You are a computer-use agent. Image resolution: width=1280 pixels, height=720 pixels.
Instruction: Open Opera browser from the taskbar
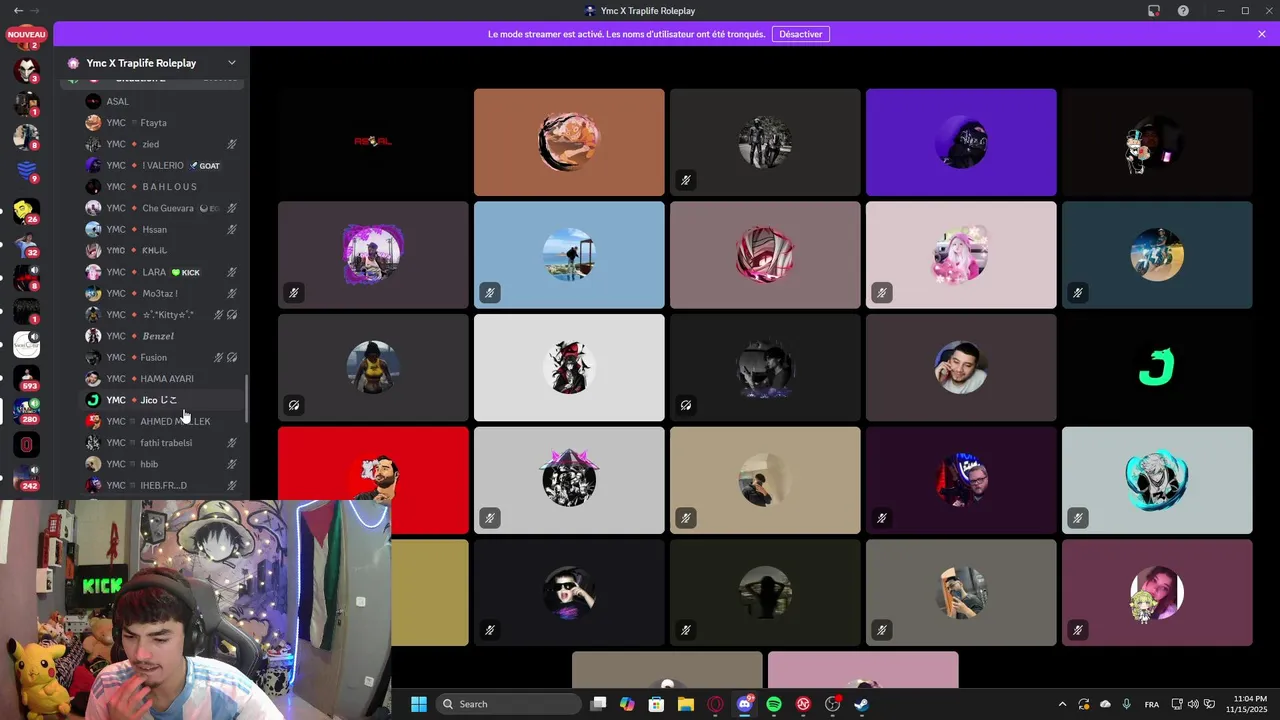[x=715, y=704]
